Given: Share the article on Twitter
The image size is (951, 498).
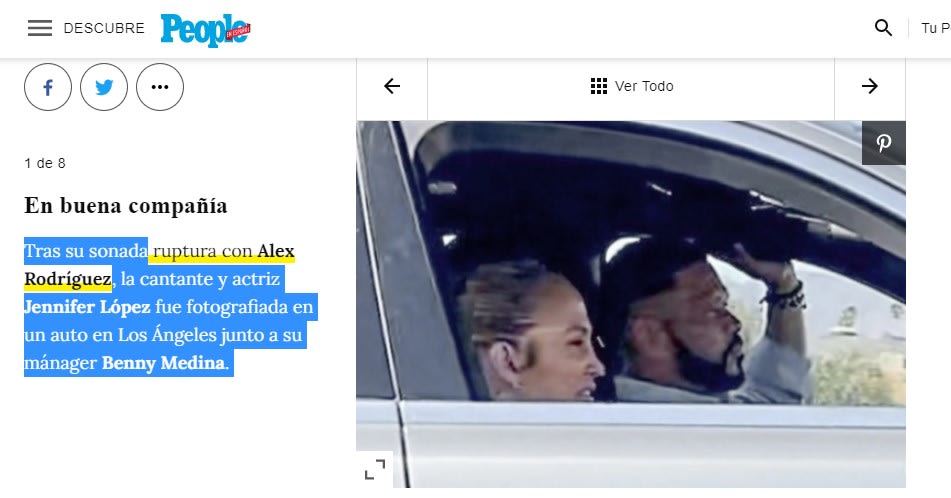Looking at the screenshot, I should [x=104, y=87].
